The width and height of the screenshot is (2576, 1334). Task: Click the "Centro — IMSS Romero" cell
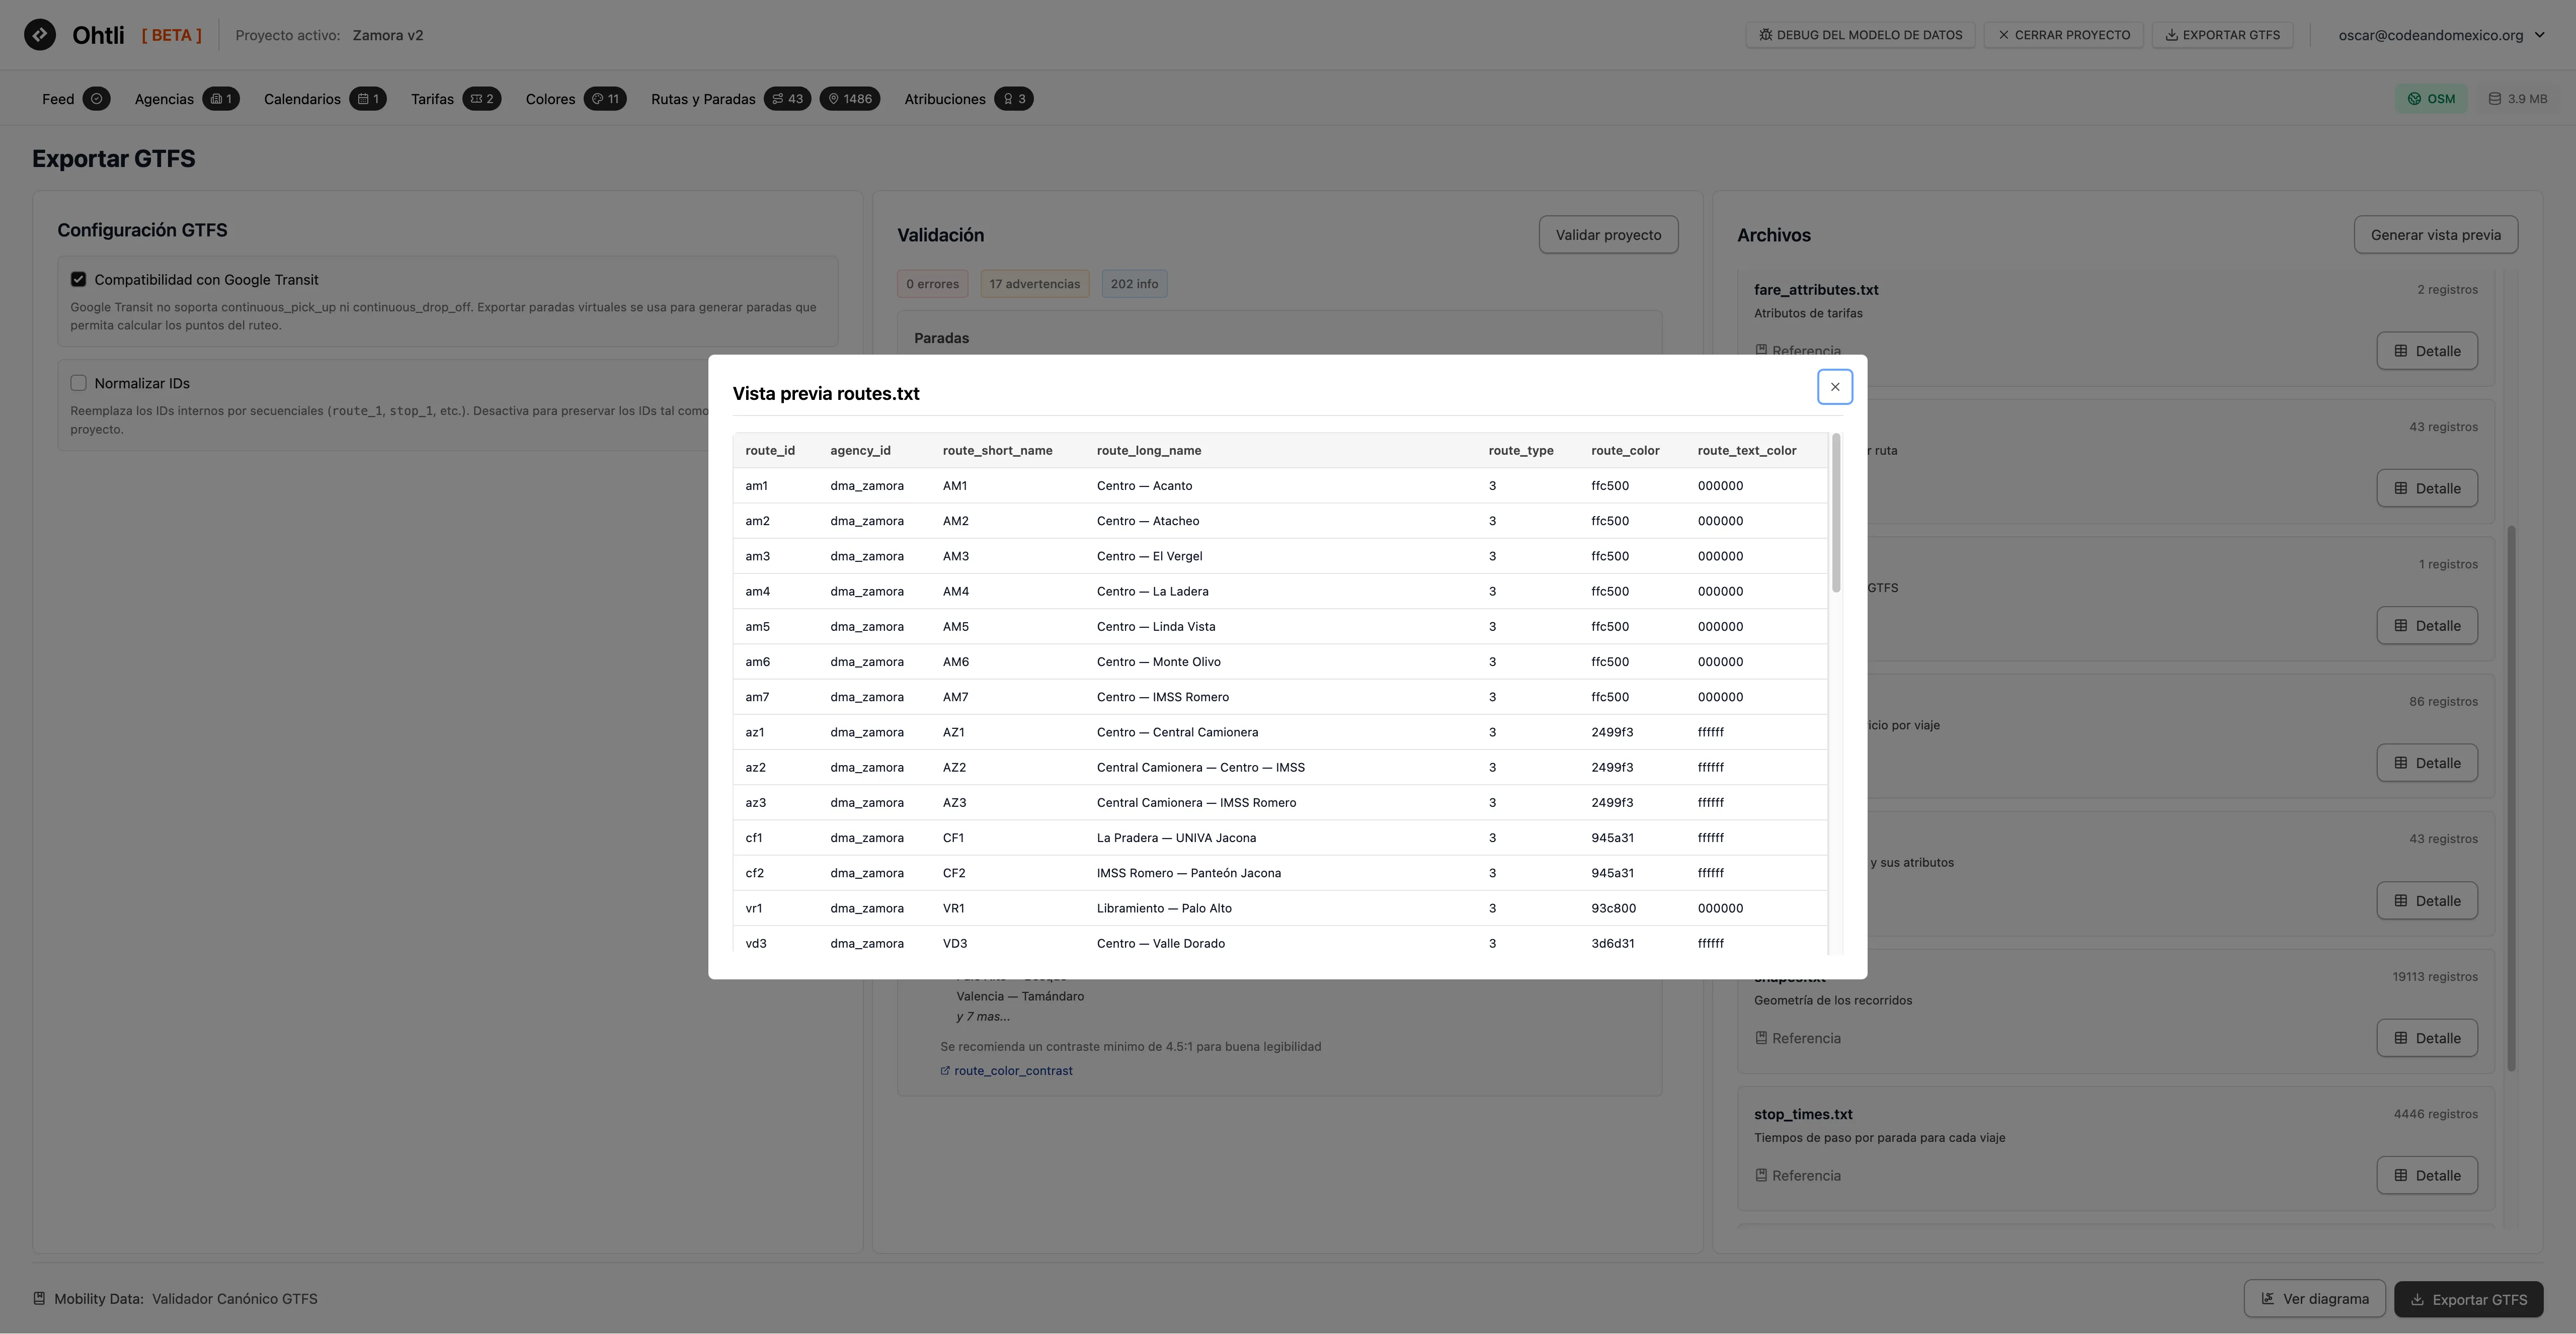(x=1162, y=697)
